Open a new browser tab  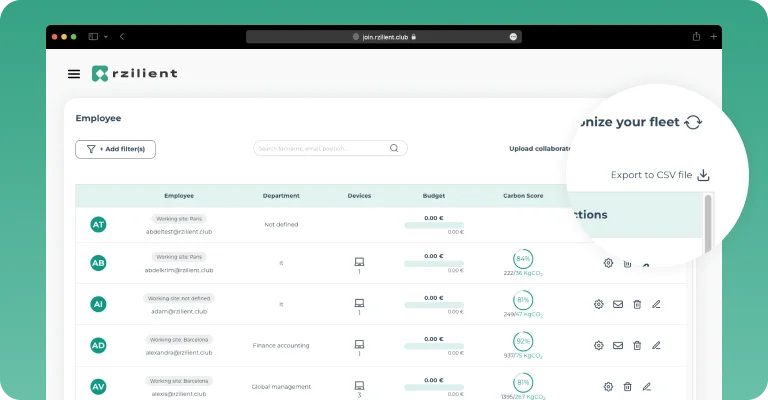[x=714, y=37]
